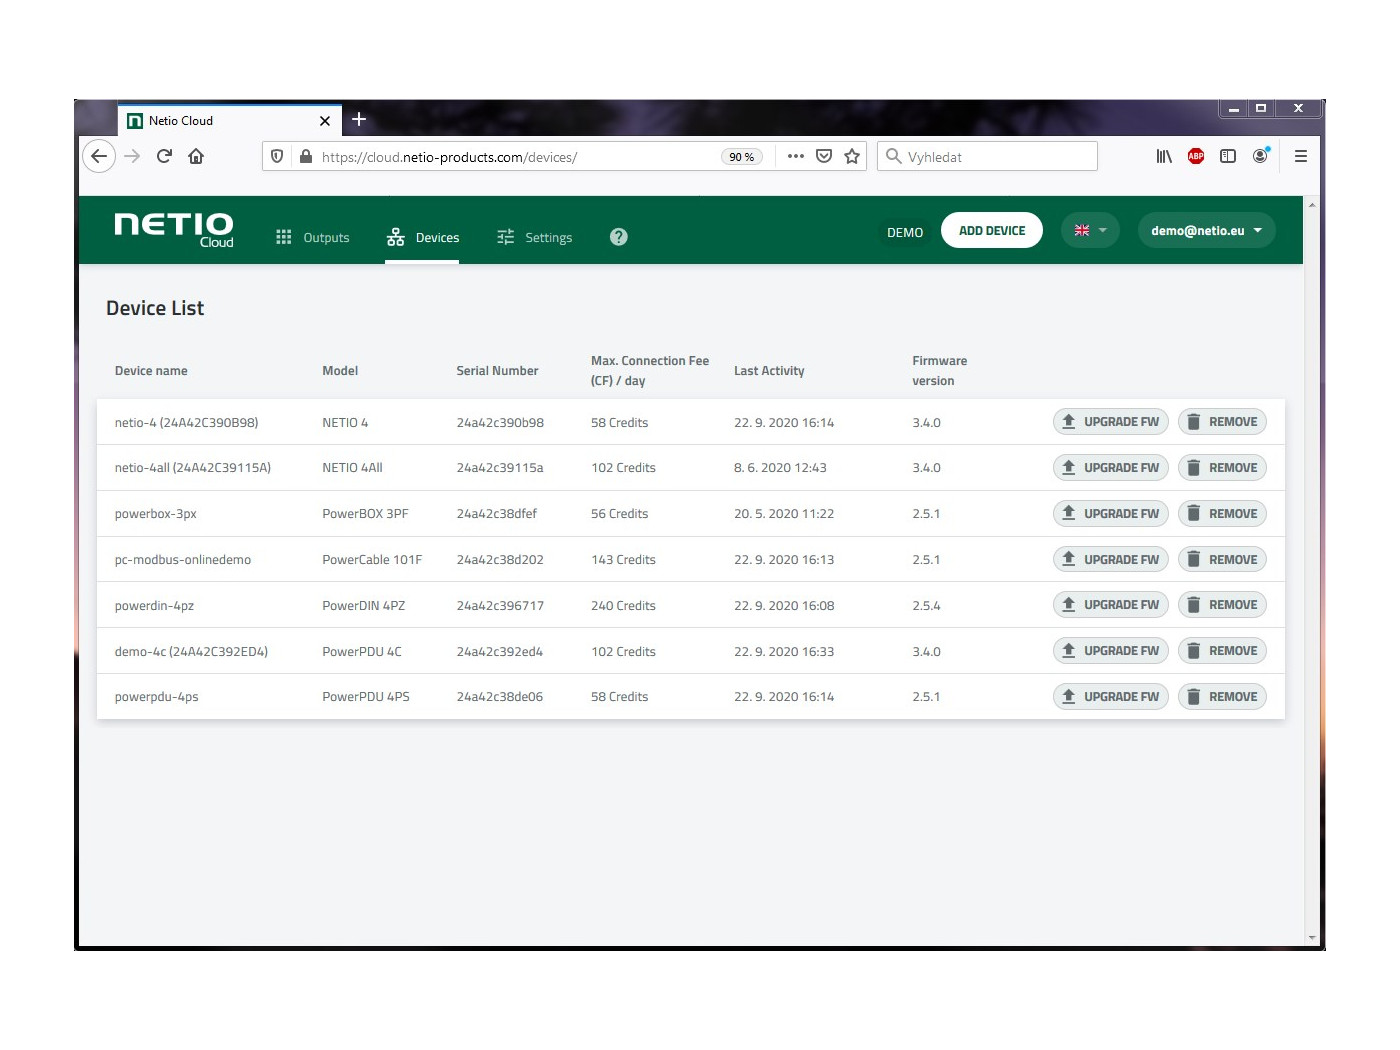Image resolution: width=1400 pixels, height=1050 pixels.
Task: Reload the page
Action: tap(164, 156)
